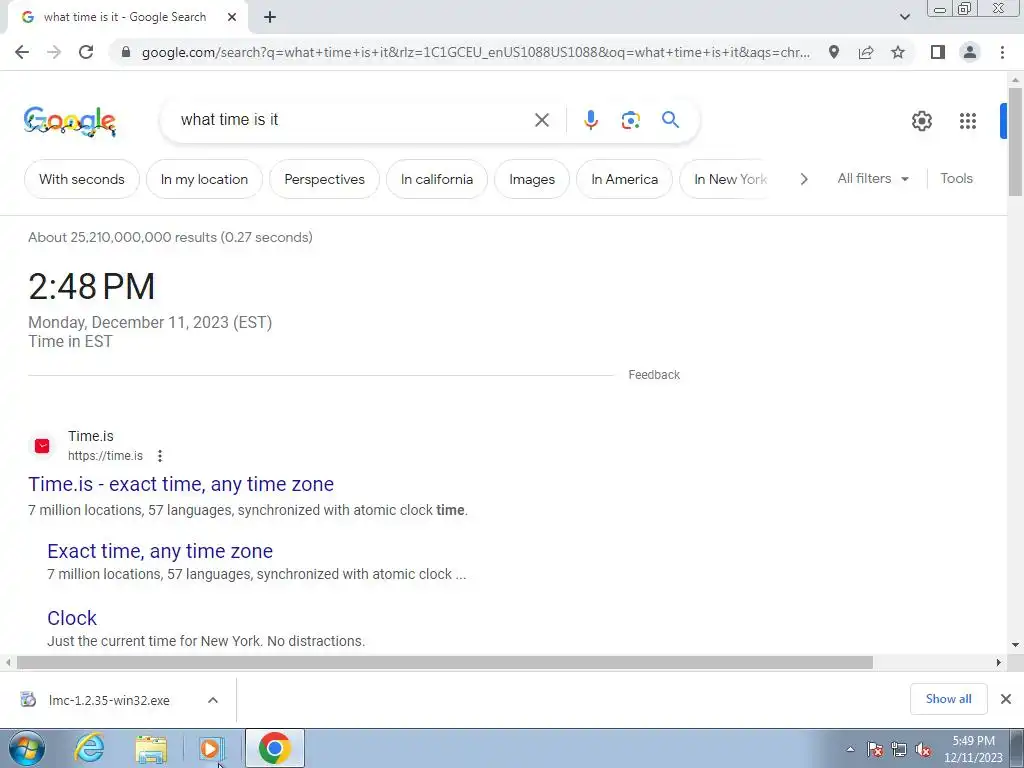The height and width of the screenshot is (768, 1024).
Task: Go back with the browser back arrow
Action: point(22,52)
